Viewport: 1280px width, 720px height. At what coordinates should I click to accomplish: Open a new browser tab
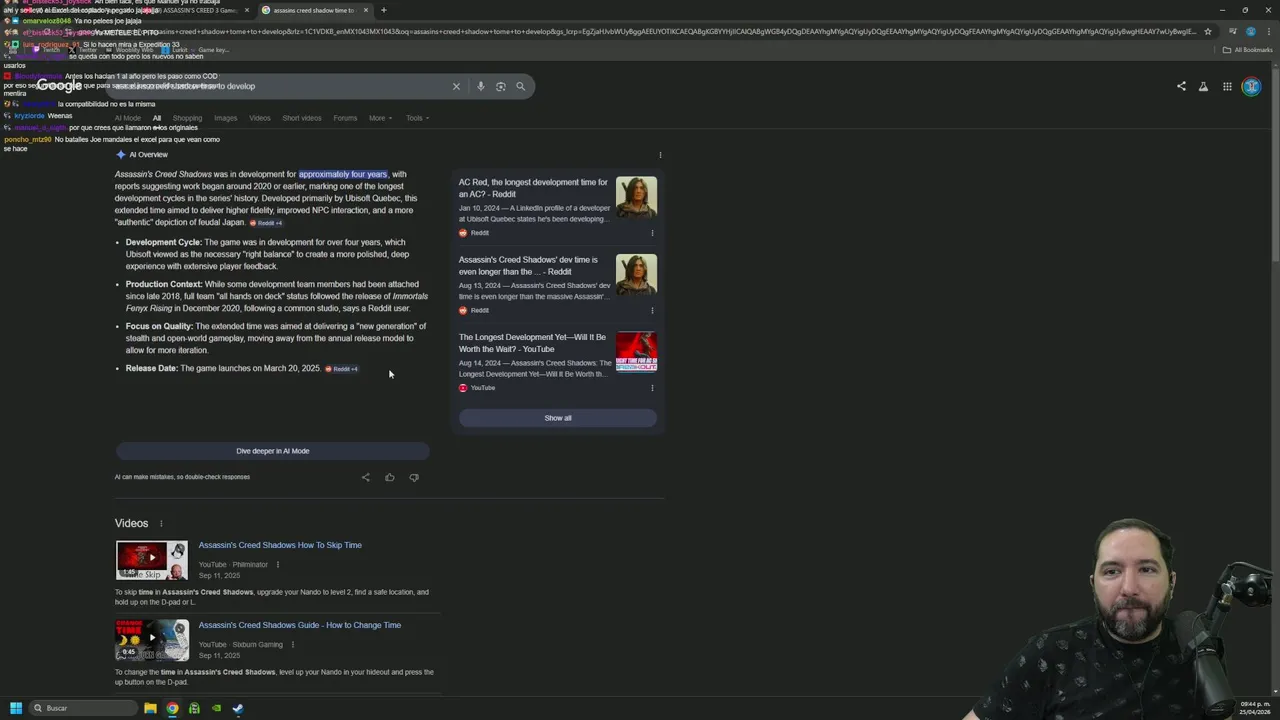point(383,10)
